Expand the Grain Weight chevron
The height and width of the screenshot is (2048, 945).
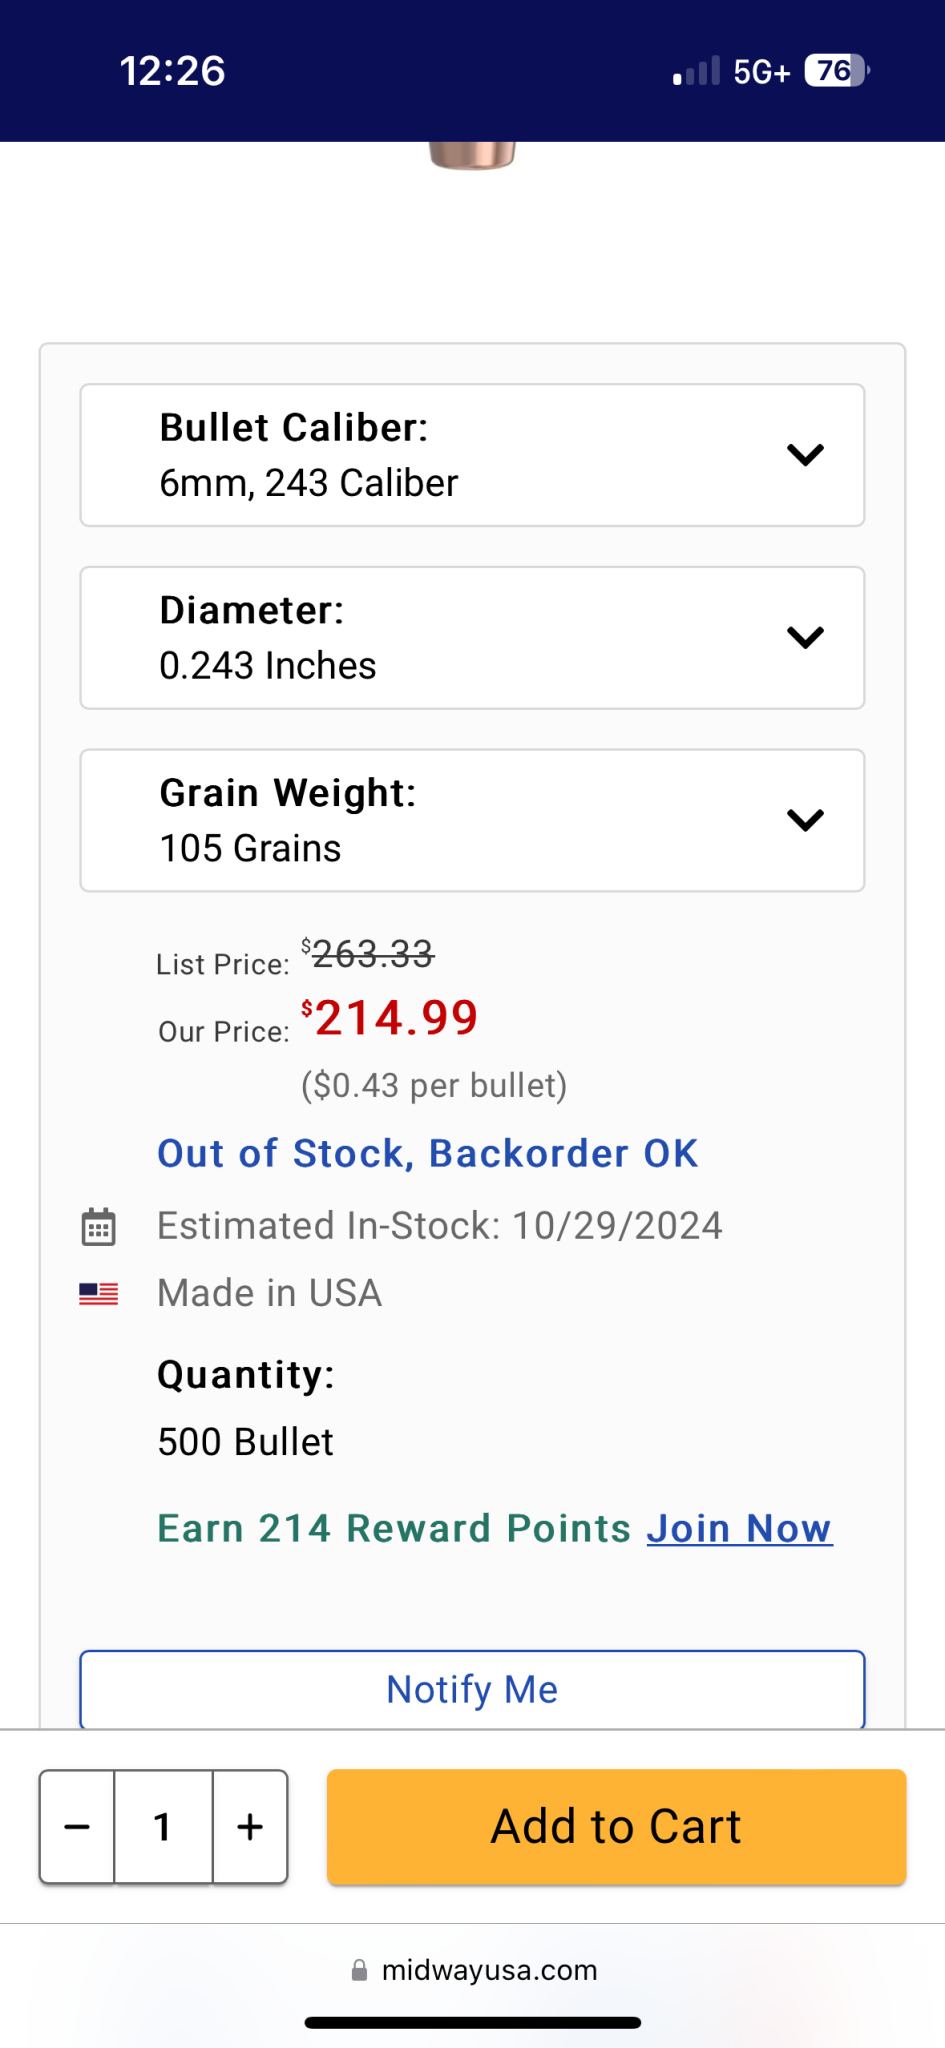[x=805, y=820]
